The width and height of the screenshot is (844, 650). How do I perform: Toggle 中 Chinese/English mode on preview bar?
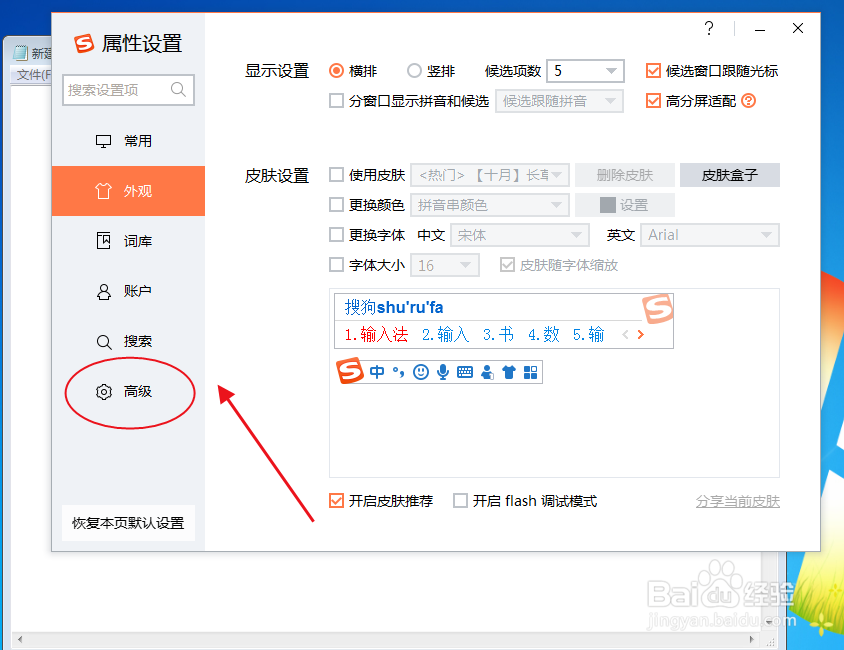[x=377, y=372]
